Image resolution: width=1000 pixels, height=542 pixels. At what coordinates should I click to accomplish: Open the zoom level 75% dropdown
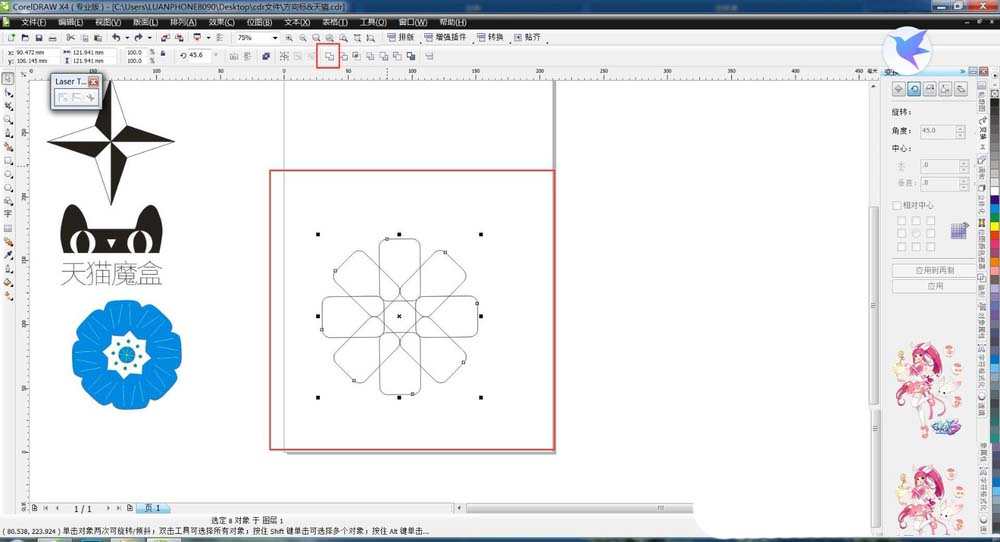coord(274,38)
